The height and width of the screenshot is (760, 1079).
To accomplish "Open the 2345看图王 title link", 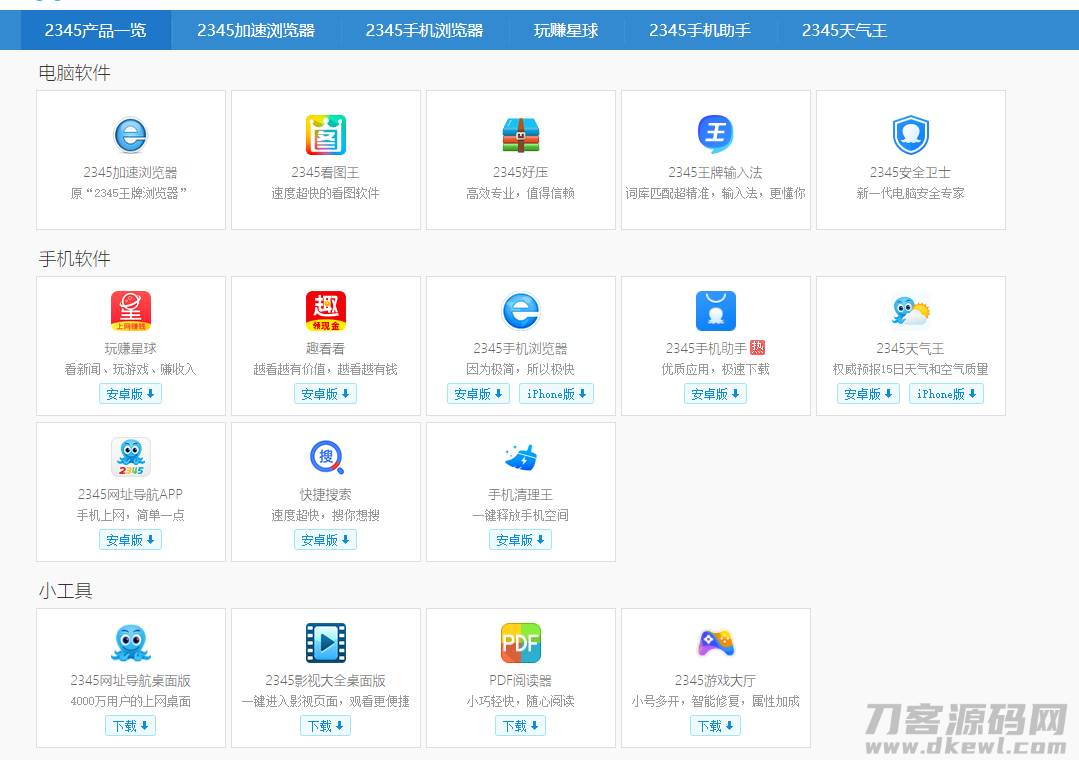I will click(325, 172).
